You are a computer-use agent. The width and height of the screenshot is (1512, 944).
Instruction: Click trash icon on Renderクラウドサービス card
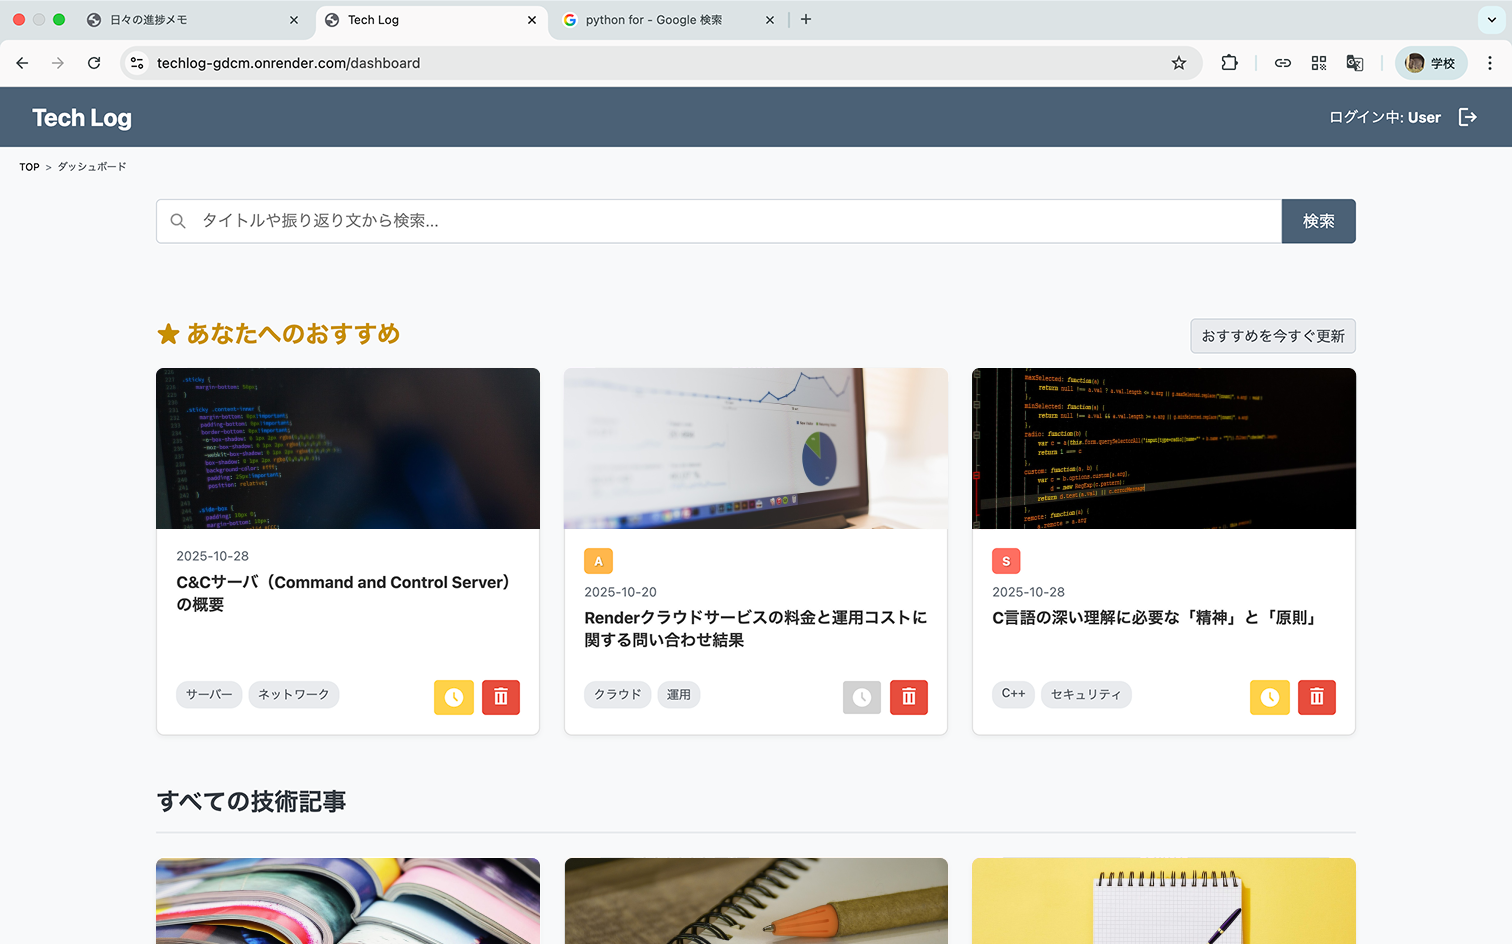coord(909,697)
